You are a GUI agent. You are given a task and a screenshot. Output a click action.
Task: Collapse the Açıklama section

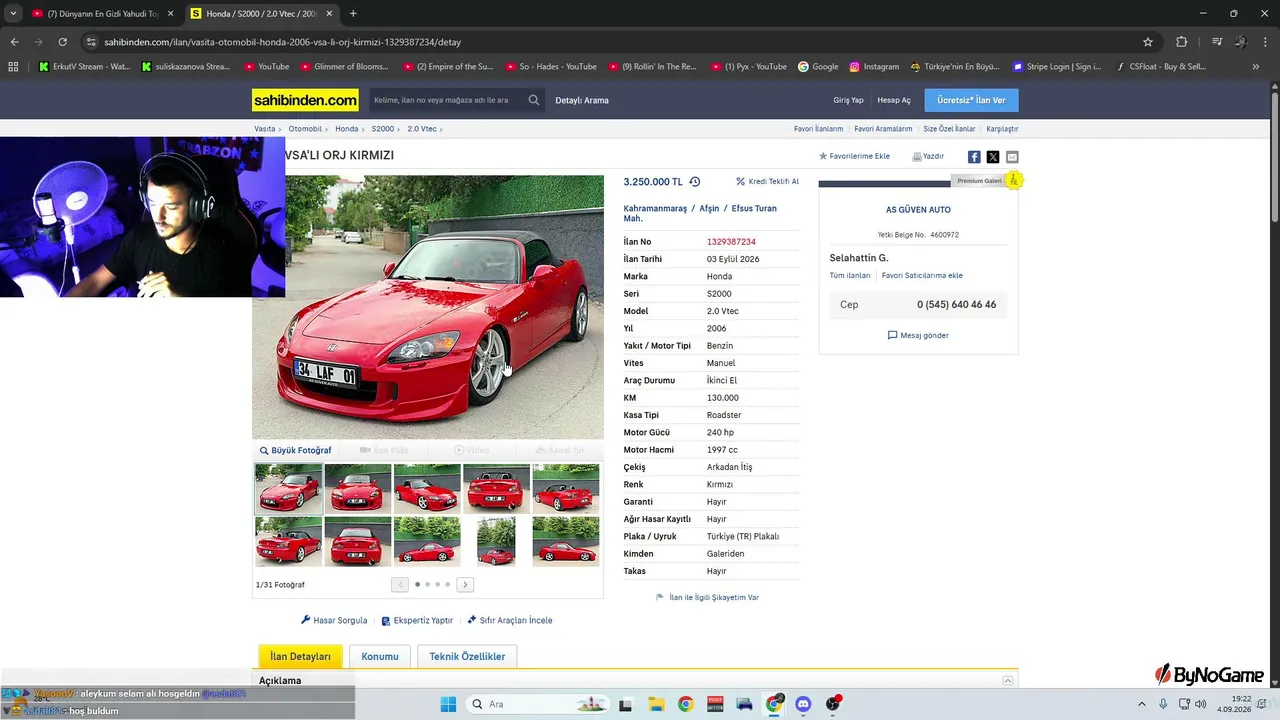pos(1008,681)
